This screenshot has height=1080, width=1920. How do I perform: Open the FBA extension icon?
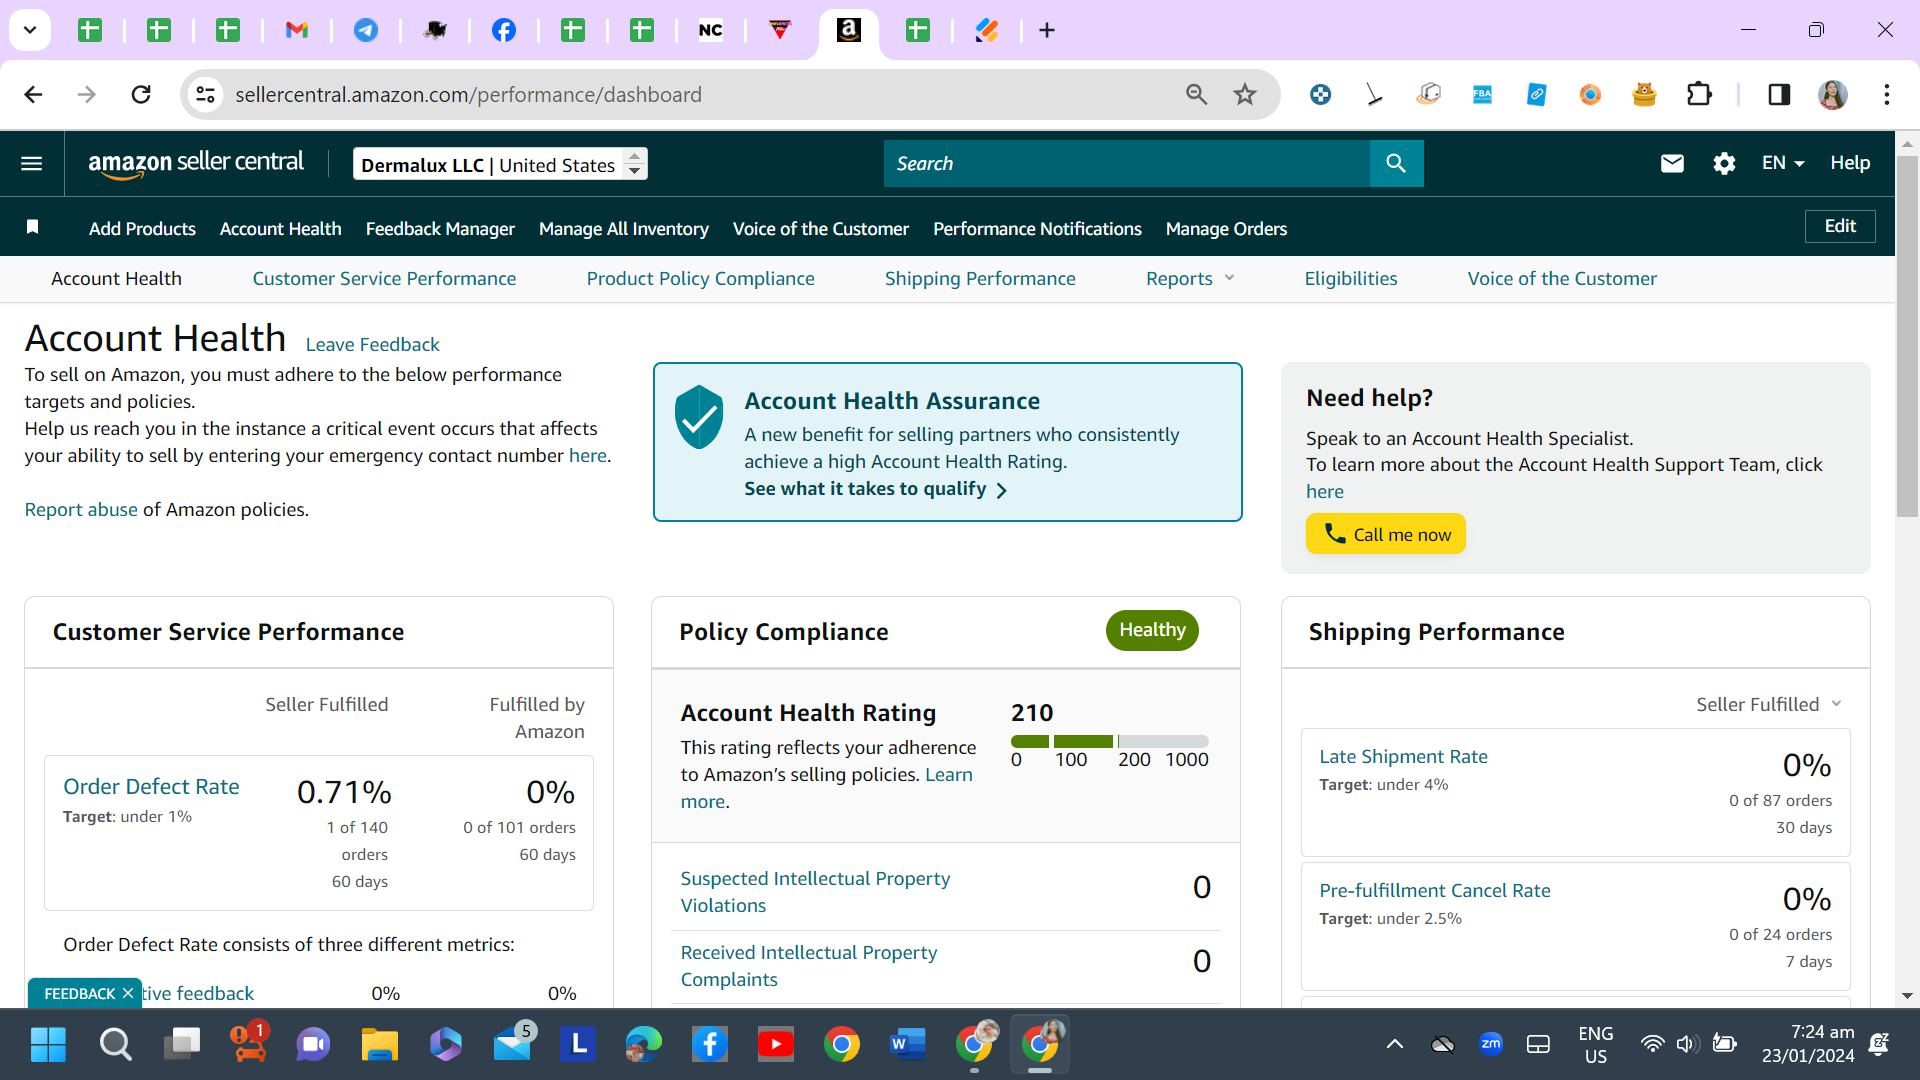(1483, 94)
